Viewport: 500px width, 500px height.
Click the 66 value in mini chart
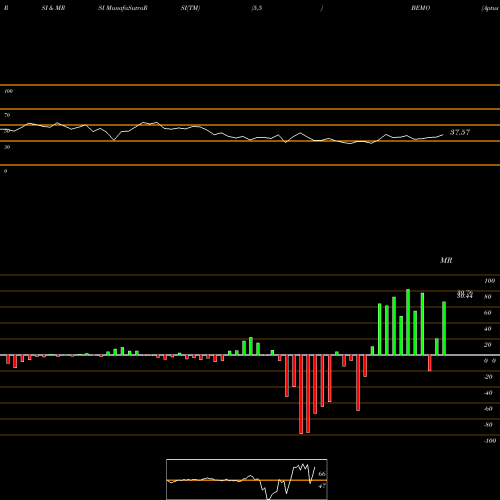coord(322,474)
